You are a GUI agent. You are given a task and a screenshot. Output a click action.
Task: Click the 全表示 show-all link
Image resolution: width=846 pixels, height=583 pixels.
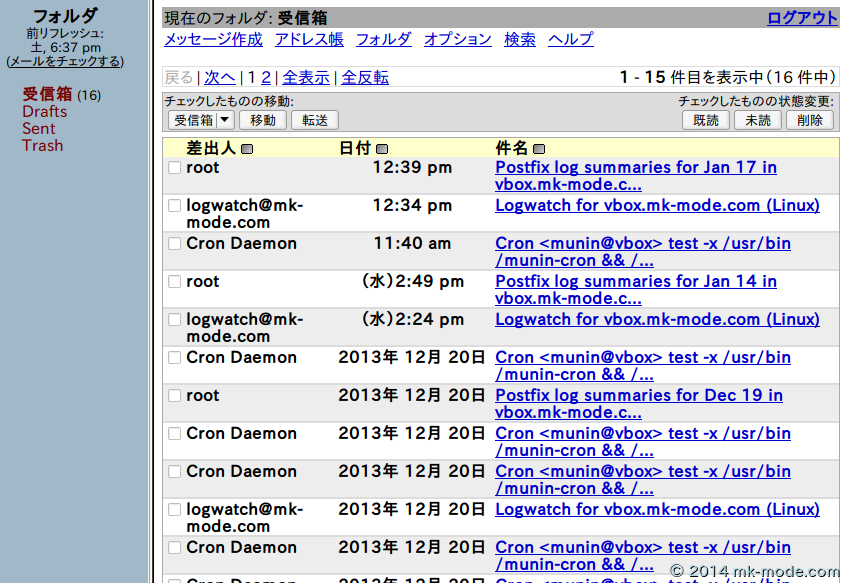pyautogui.click(x=306, y=78)
